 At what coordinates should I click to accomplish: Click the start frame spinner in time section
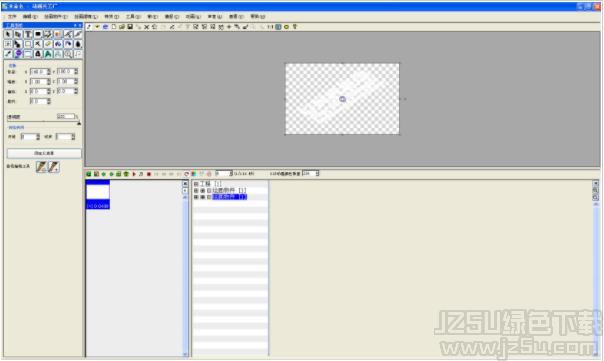(x=38, y=137)
